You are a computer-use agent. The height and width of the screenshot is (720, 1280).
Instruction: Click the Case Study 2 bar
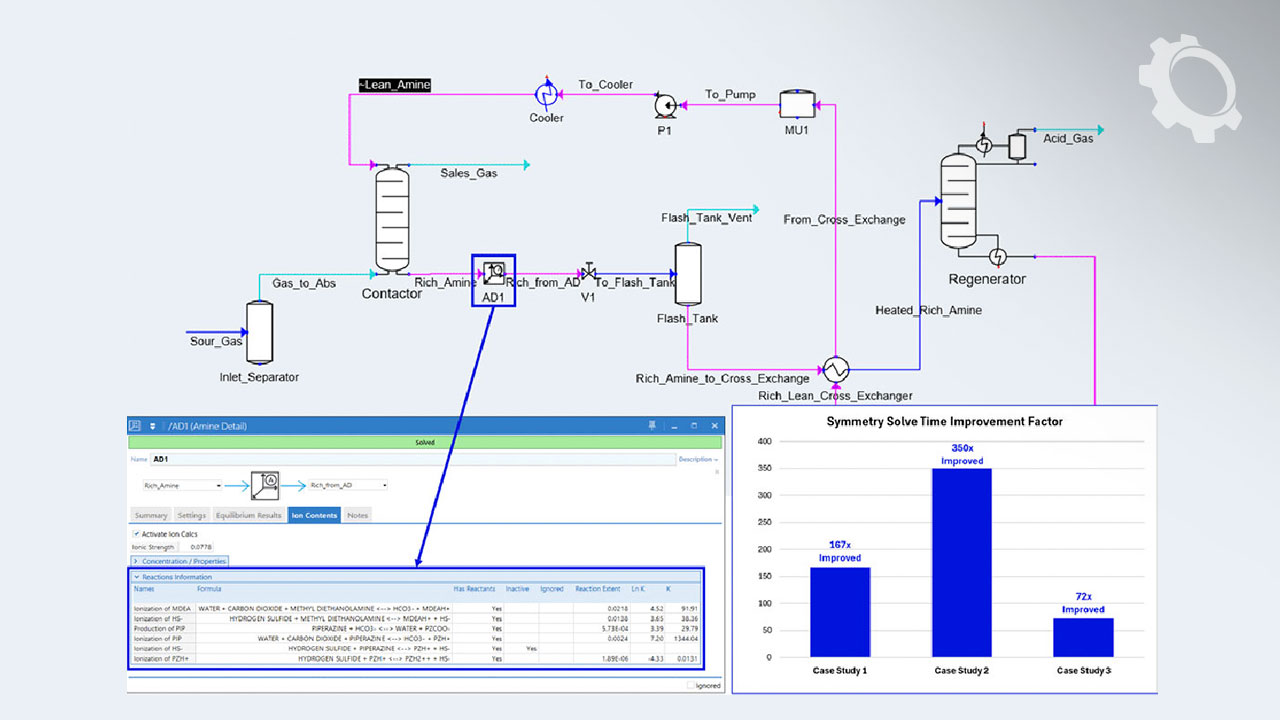coord(962,562)
